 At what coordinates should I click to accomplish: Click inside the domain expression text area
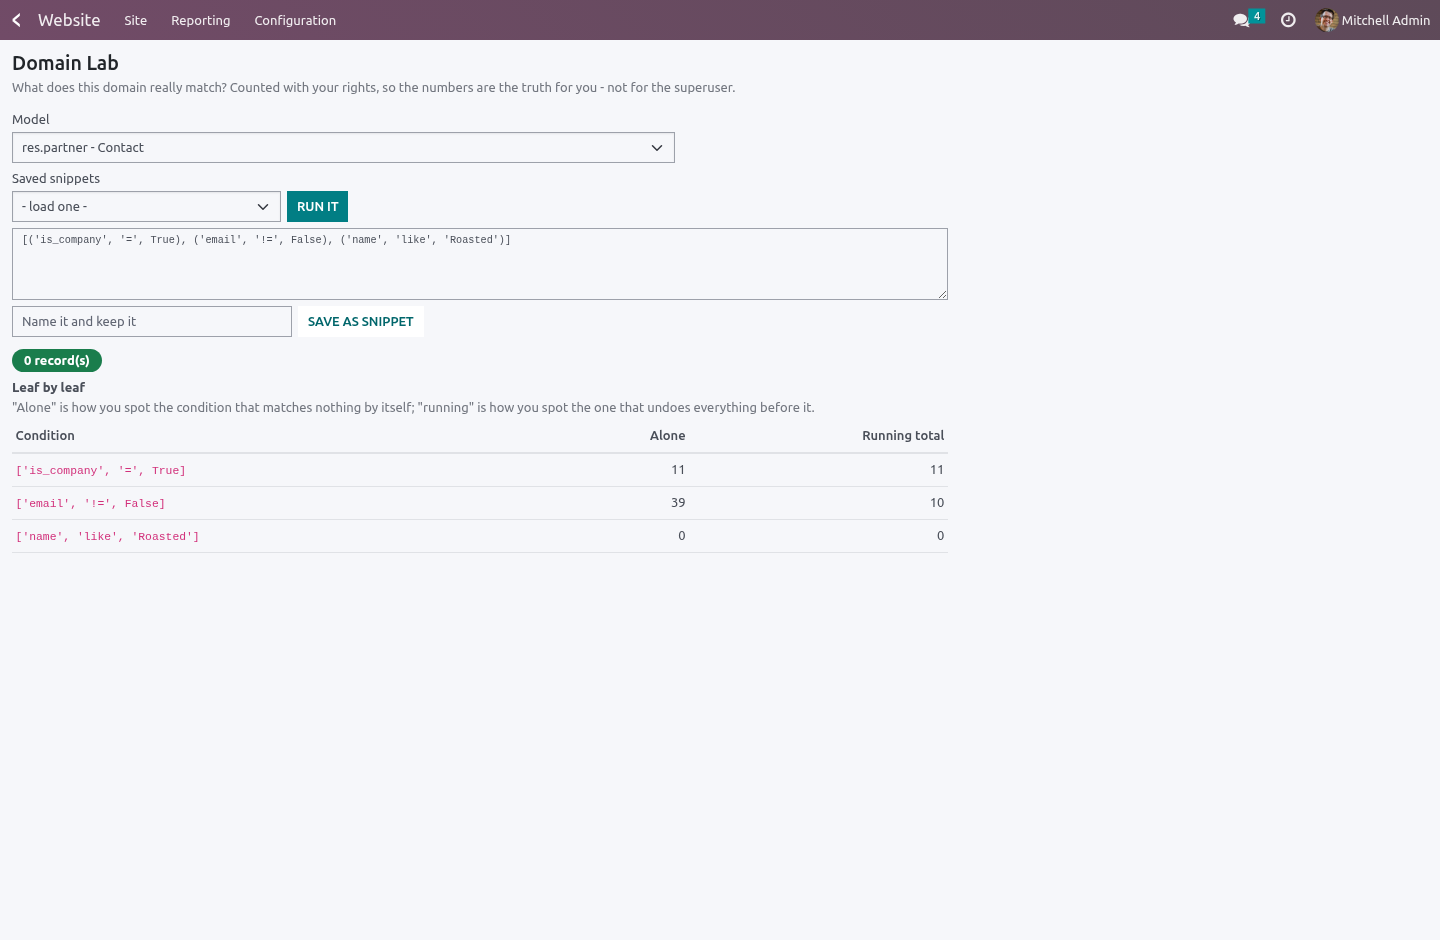pos(480,264)
